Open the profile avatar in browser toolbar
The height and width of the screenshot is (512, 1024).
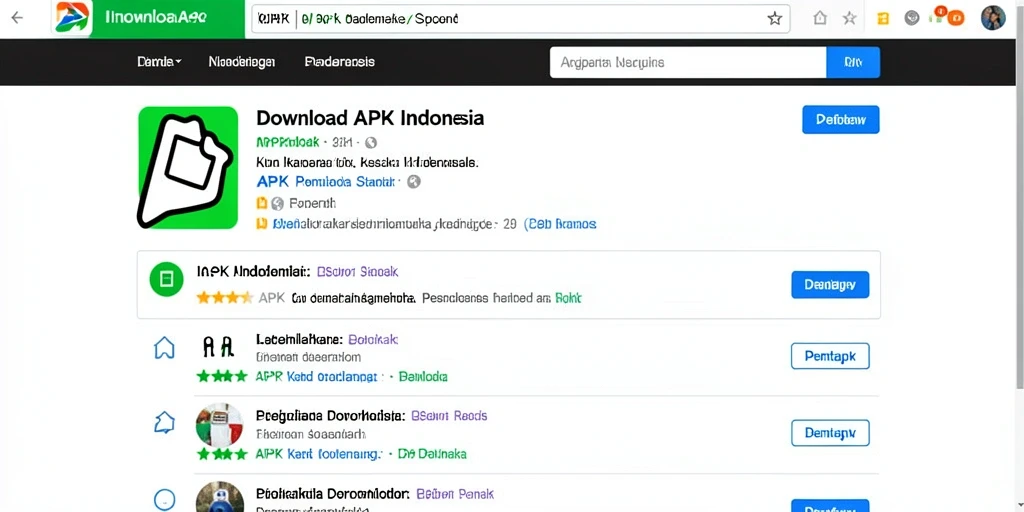[x=993, y=18]
